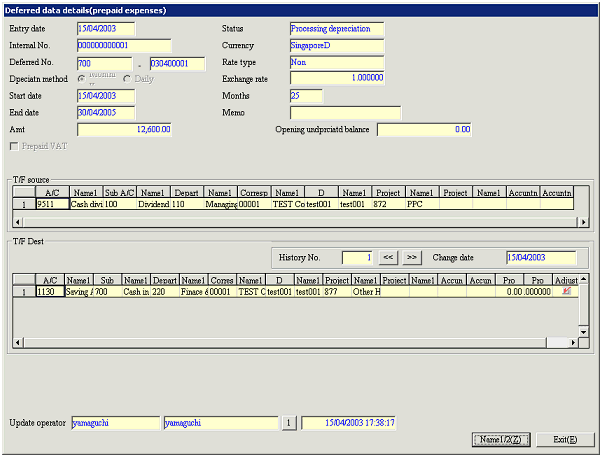This screenshot has width=603, height=457.
Task: Click the PPC cell in T/F source
Action: pyautogui.click(x=422, y=204)
